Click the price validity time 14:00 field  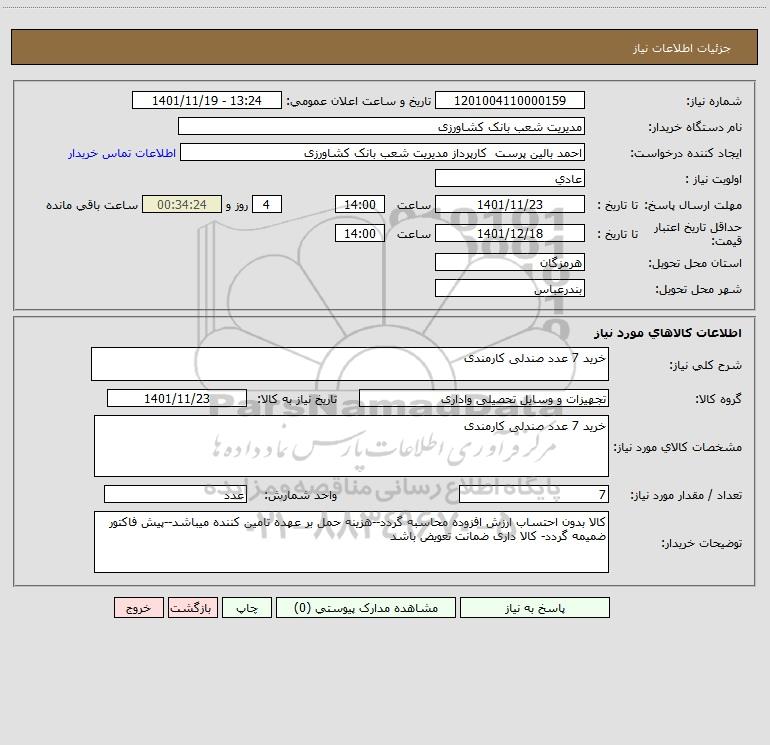point(359,233)
